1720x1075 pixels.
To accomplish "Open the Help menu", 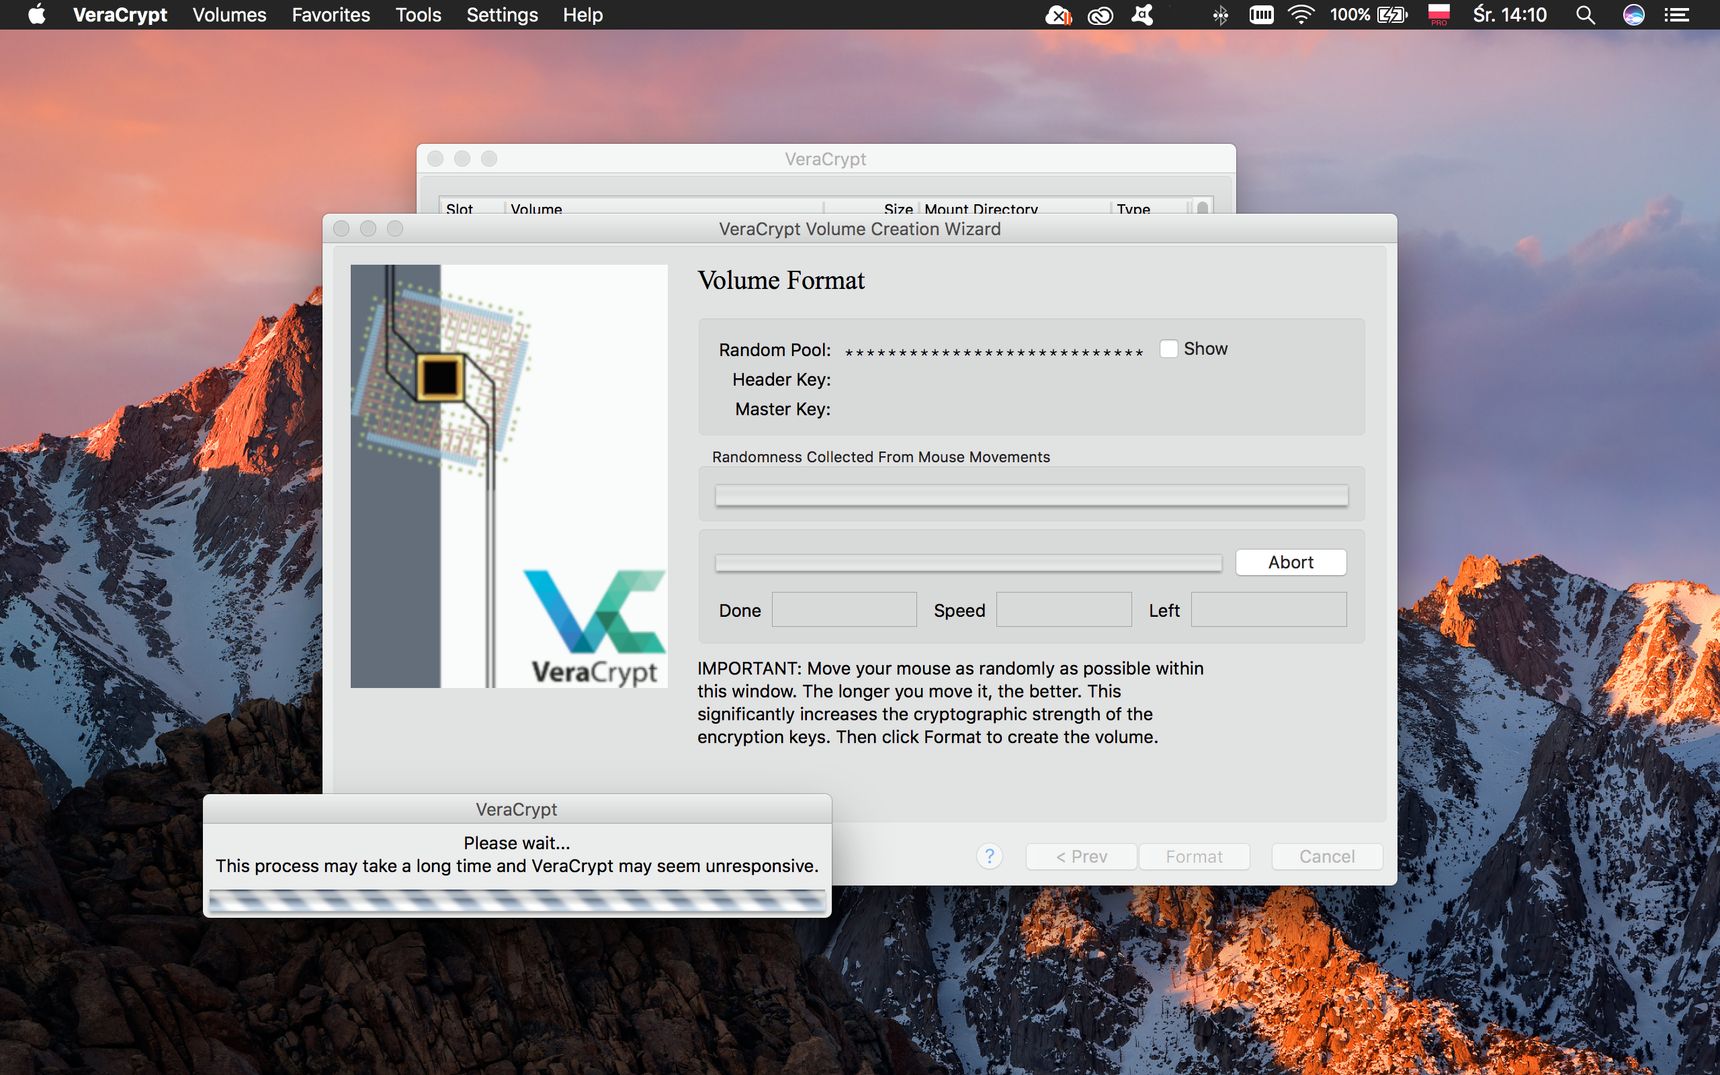I will click(583, 15).
